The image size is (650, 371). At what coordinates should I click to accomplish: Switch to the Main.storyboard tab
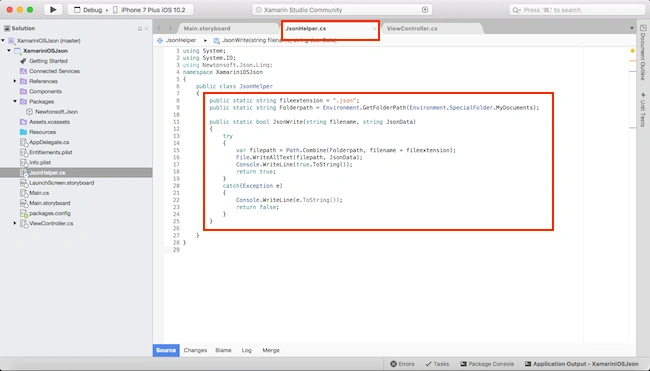207,29
